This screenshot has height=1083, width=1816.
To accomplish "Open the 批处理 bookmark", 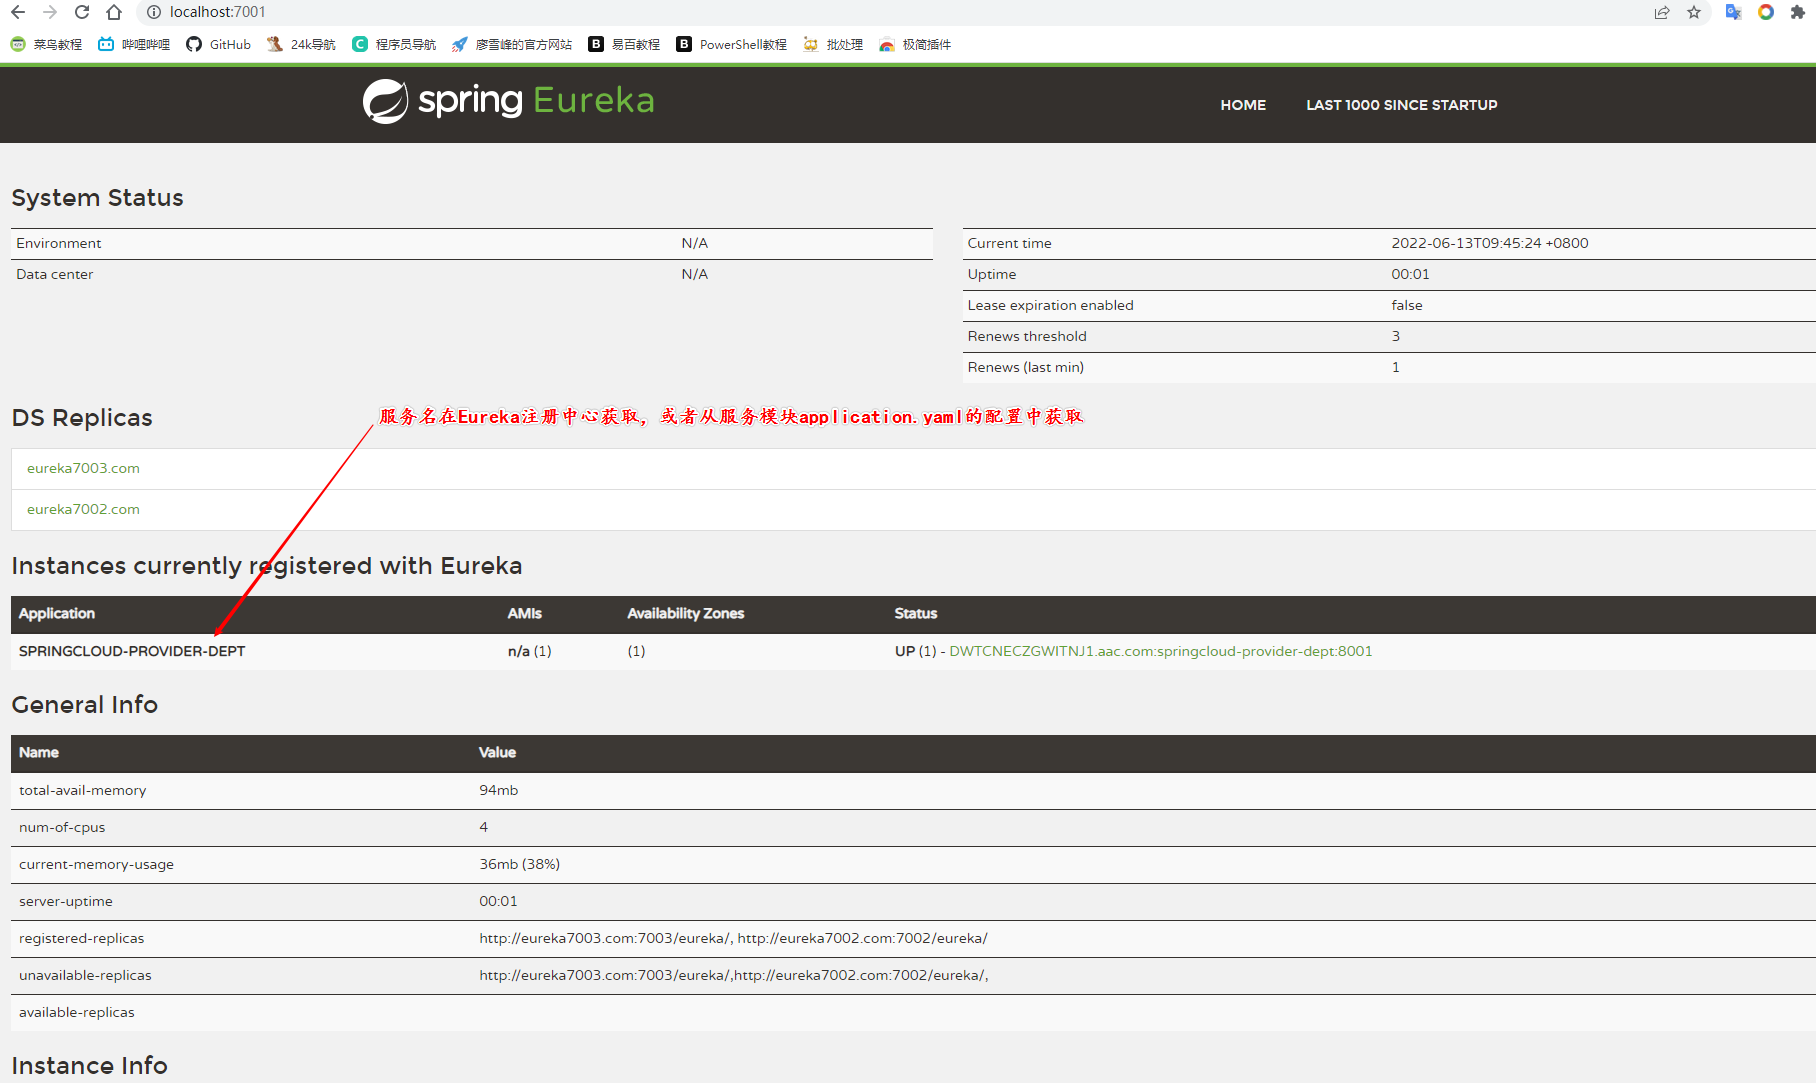I will [x=833, y=44].
